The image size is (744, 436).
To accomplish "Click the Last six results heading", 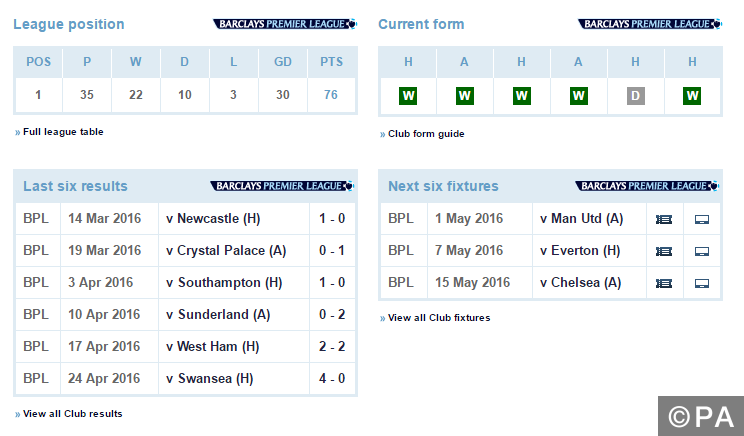I will coord(75,186).
